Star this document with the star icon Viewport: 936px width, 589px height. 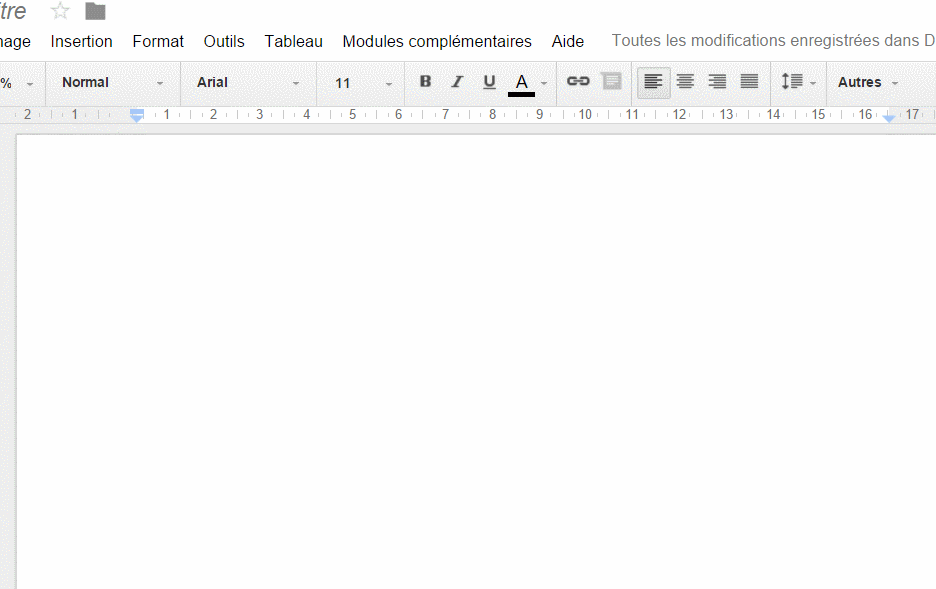pos(60,11)
